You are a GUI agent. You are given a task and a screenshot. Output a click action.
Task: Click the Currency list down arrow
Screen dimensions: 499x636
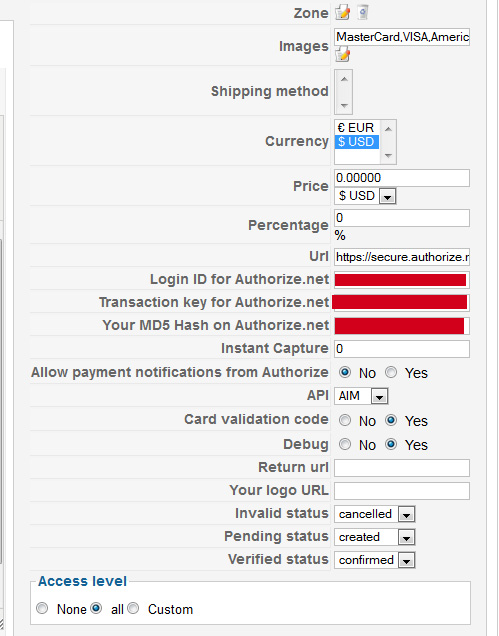coord(388,155)
